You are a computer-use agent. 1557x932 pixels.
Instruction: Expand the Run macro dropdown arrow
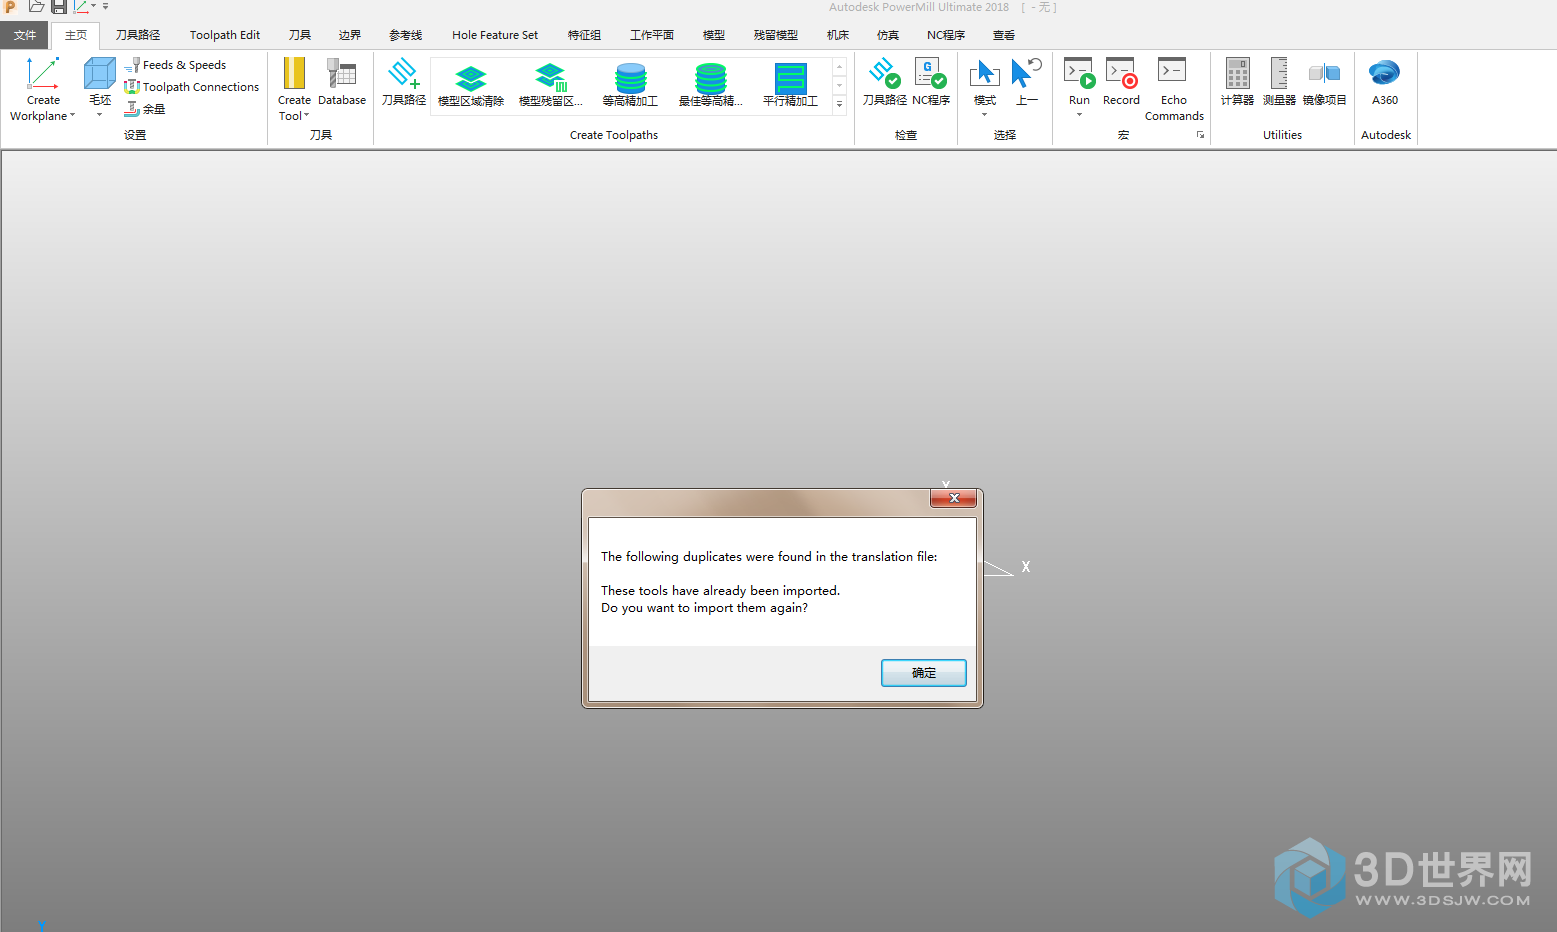coord(1079,115)
